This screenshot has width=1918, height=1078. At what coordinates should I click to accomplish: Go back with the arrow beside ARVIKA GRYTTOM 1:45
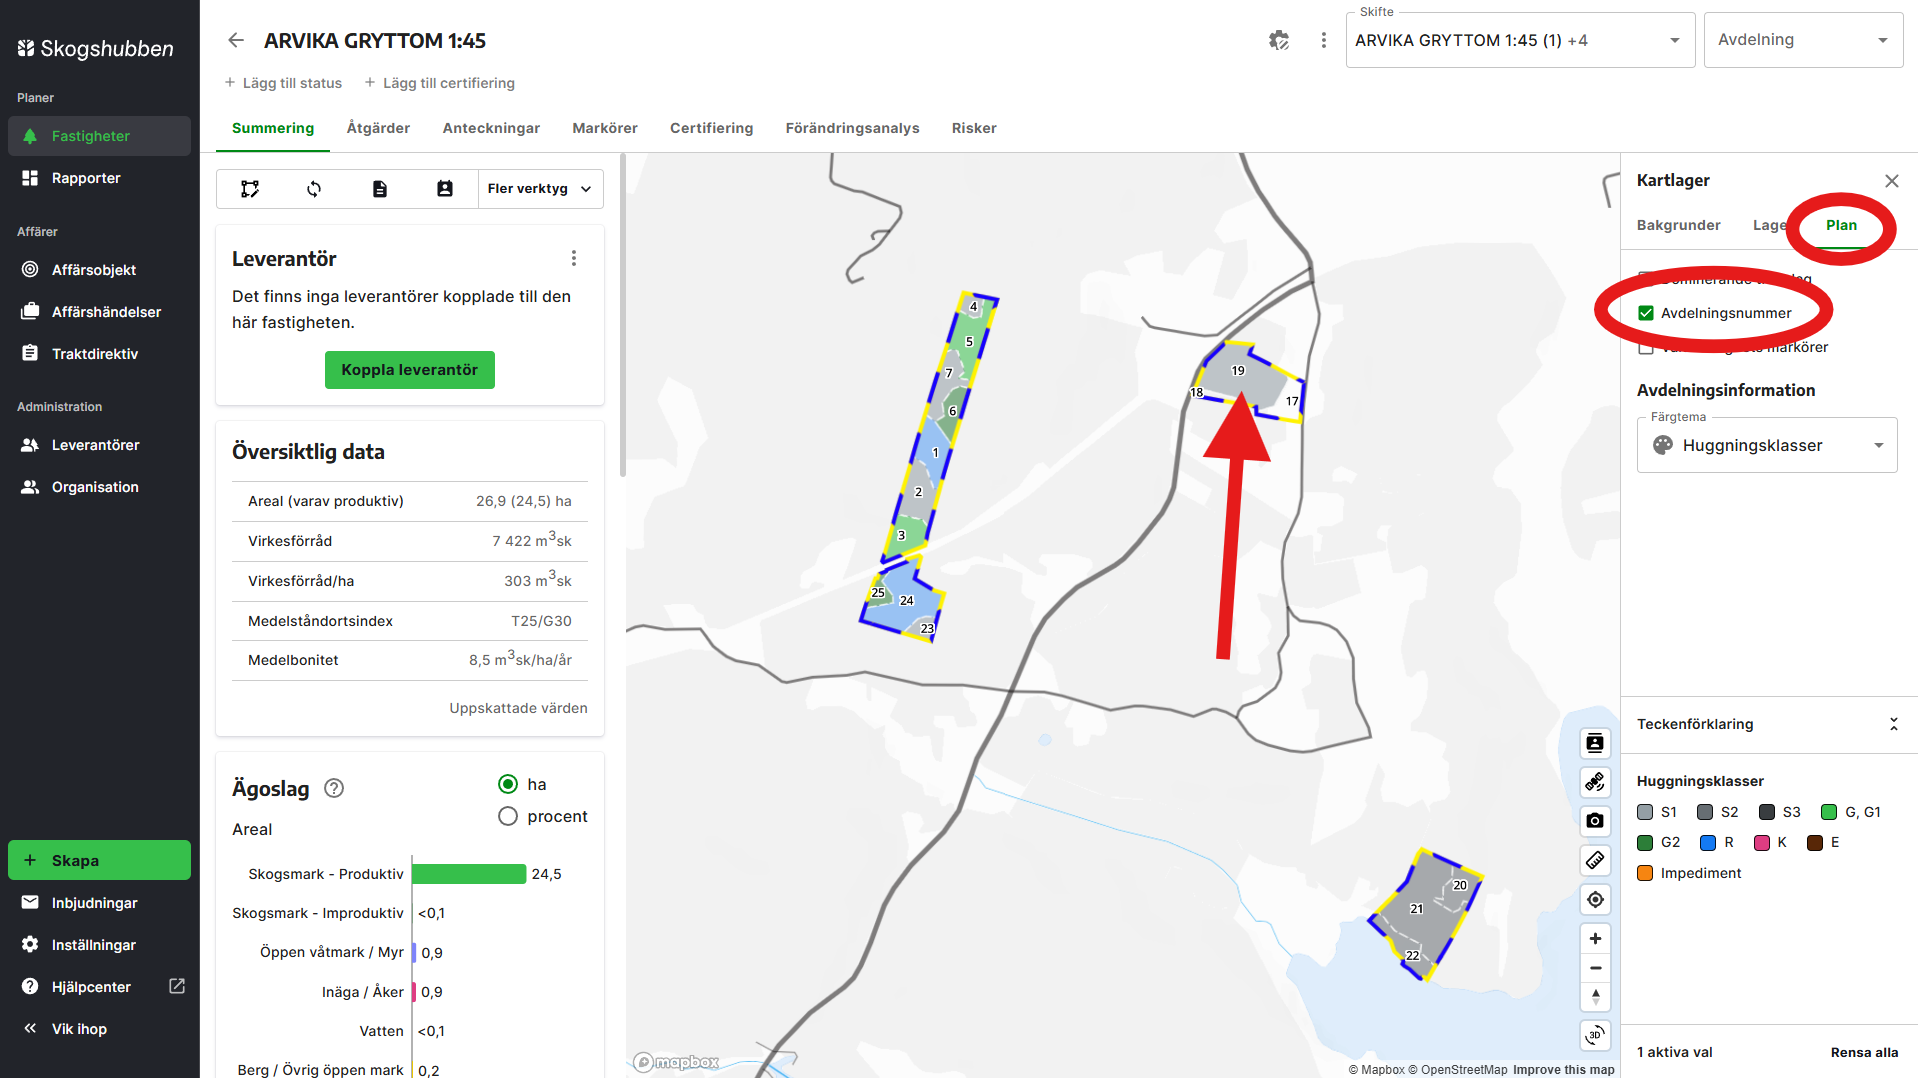[236, 40]
